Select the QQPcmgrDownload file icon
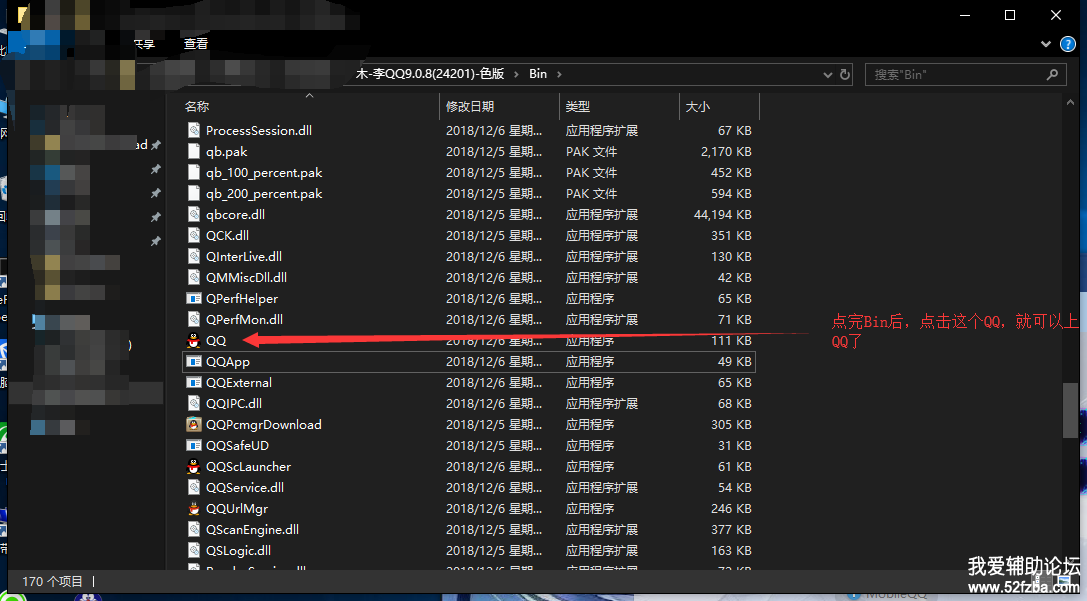Screen dimensions: 1087x601 click(194, 425)
